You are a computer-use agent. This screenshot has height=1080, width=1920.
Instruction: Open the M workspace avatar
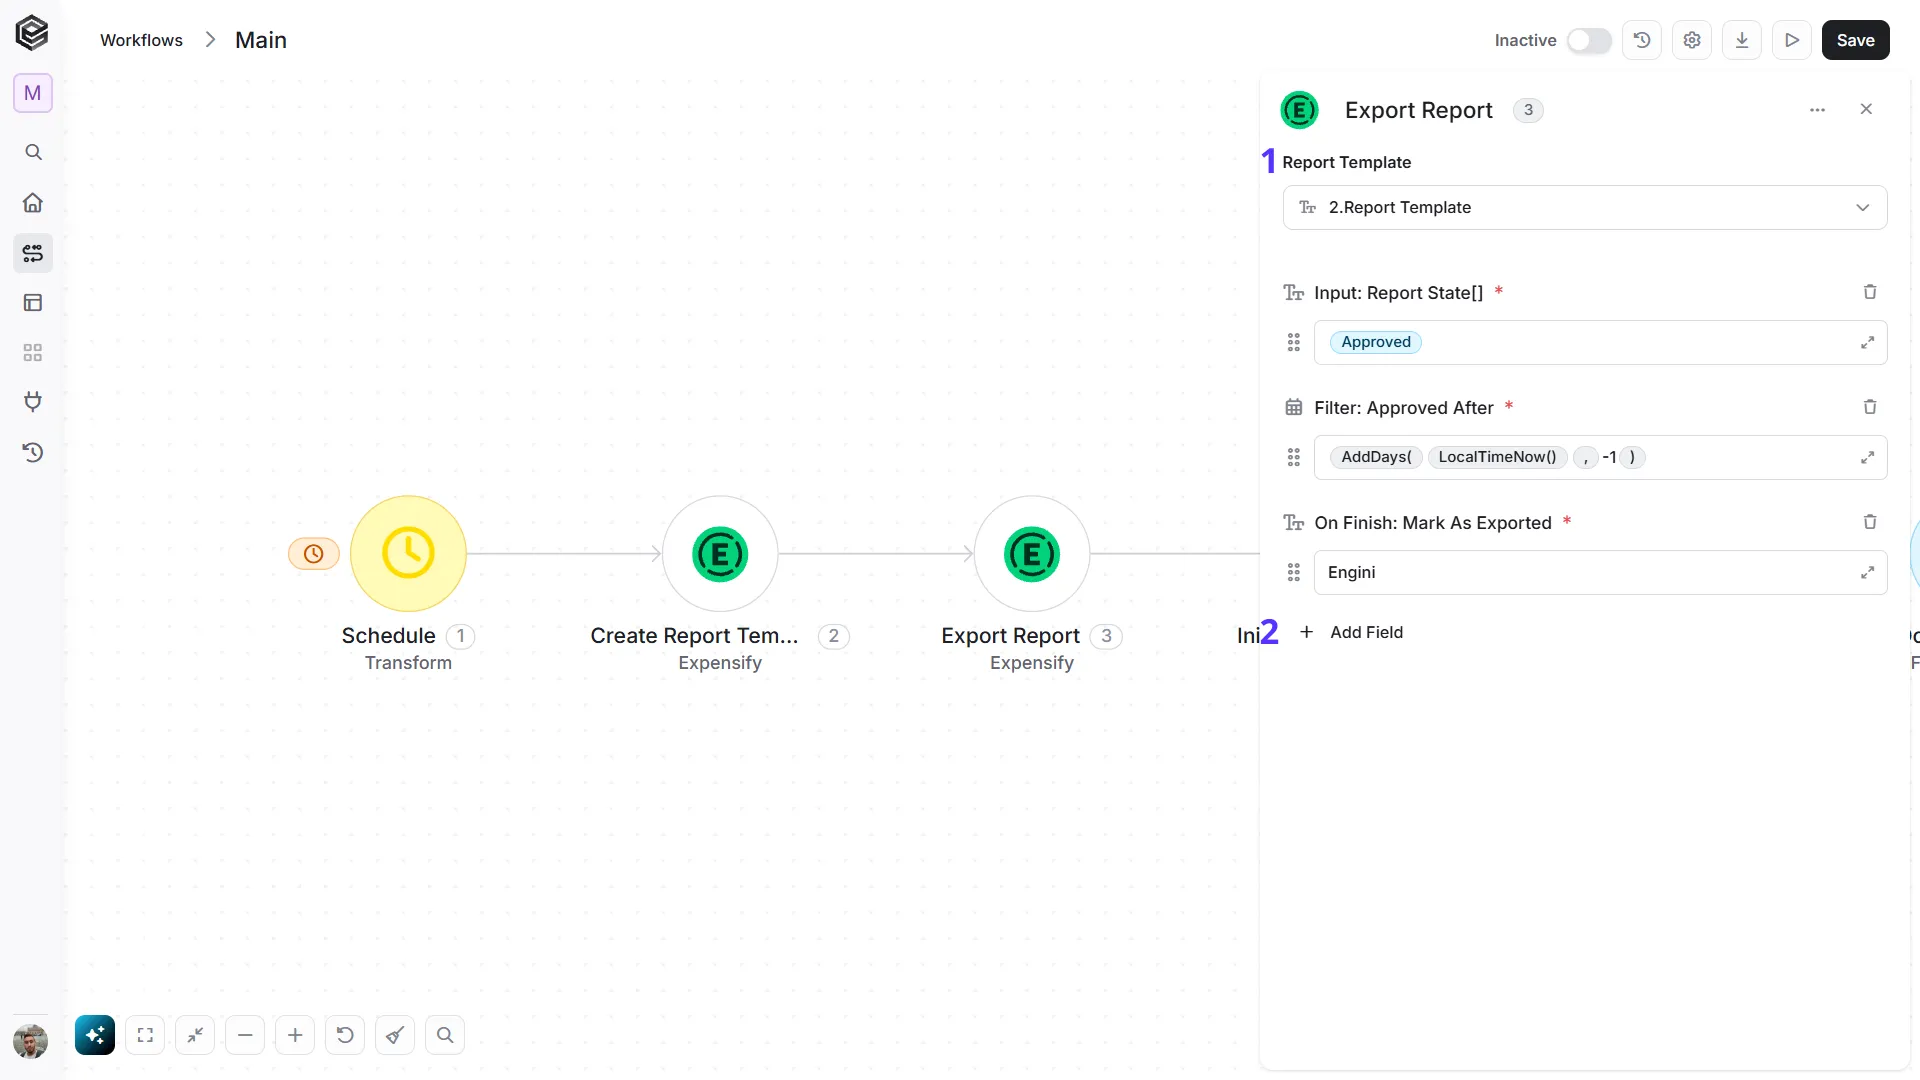point(33,93)
